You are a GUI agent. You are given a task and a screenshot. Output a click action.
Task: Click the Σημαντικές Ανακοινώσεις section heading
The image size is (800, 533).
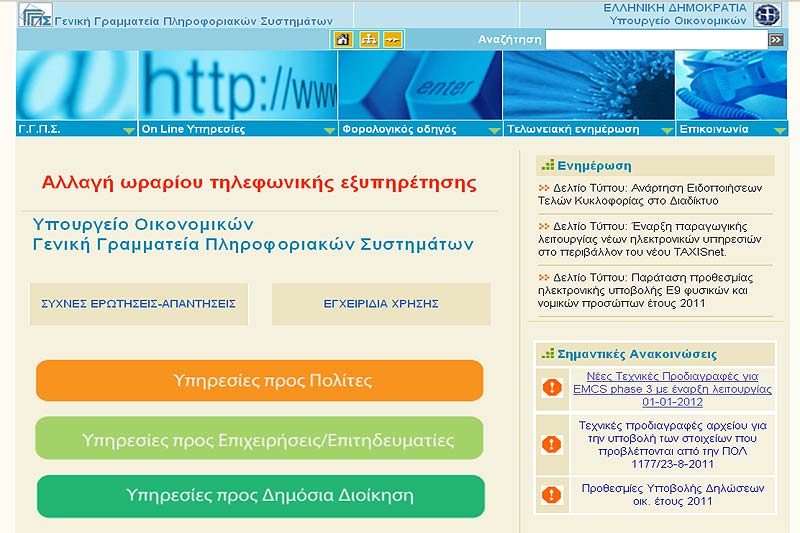point(637,354)
